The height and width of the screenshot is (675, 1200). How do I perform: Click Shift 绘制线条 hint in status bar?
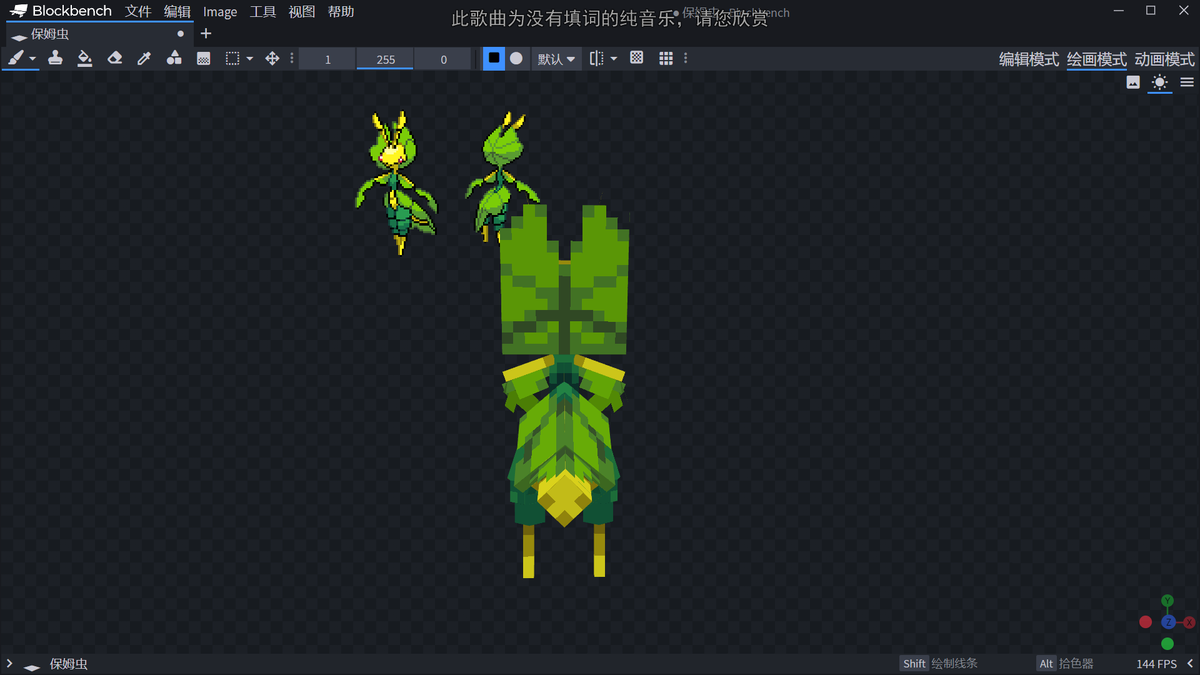click(x=939, y=664)
